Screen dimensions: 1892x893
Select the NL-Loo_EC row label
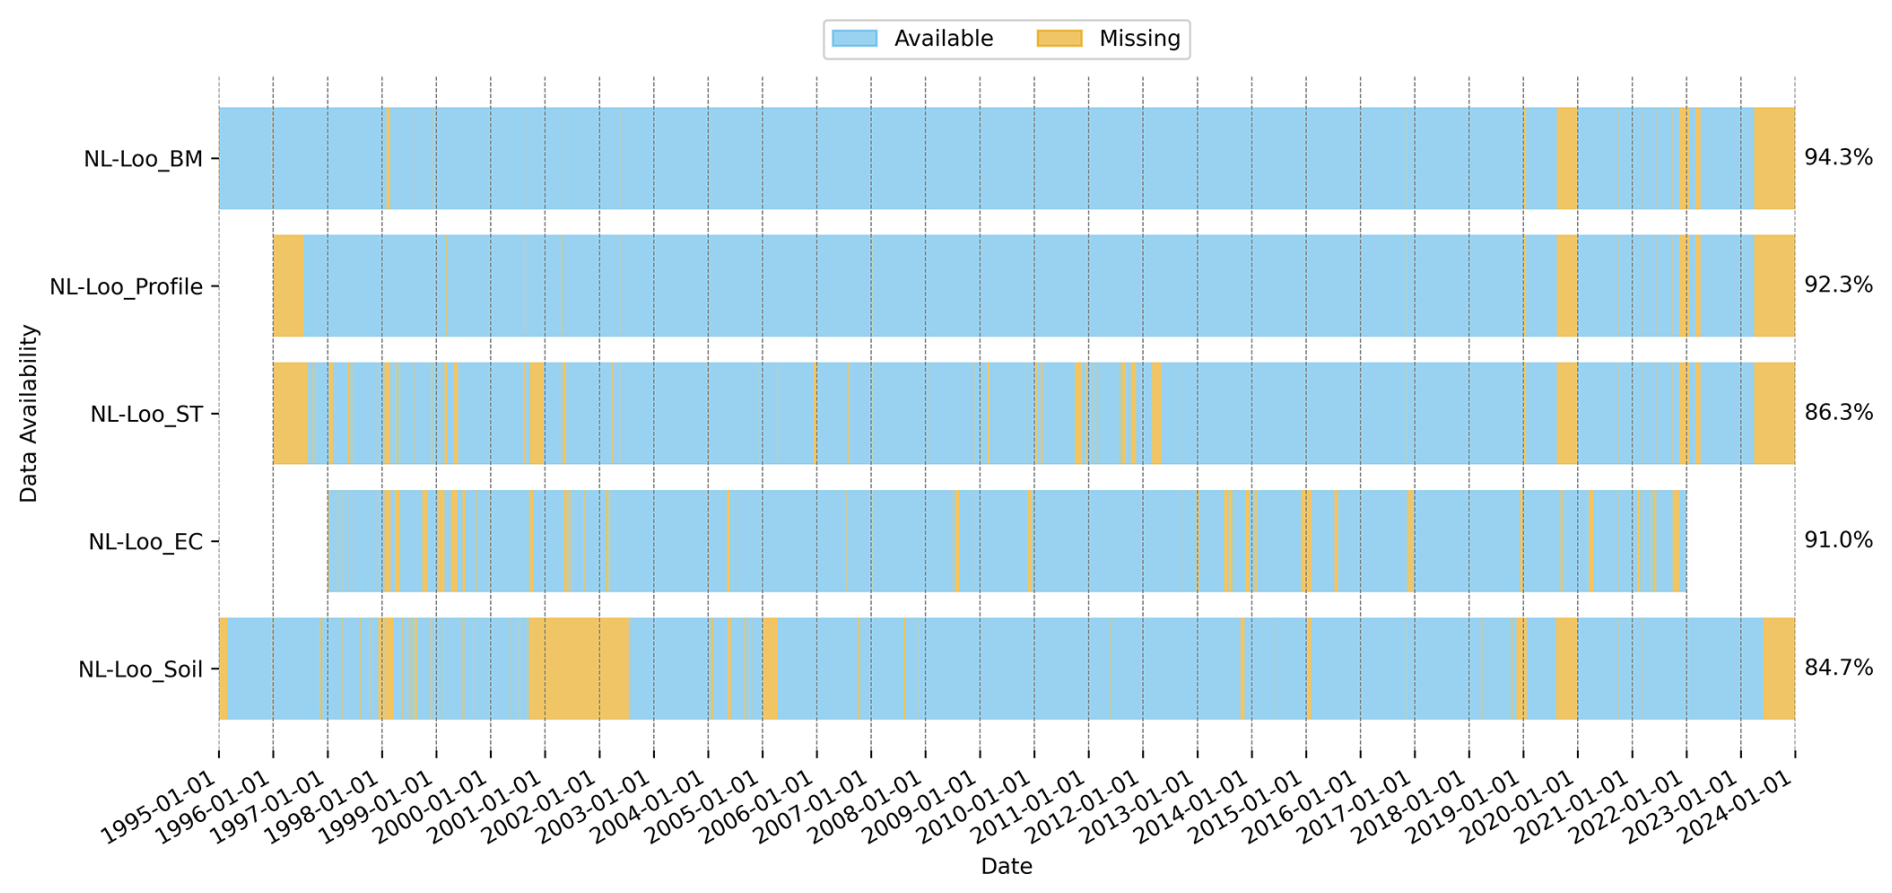pyautogui.click(x=145, y=542)
